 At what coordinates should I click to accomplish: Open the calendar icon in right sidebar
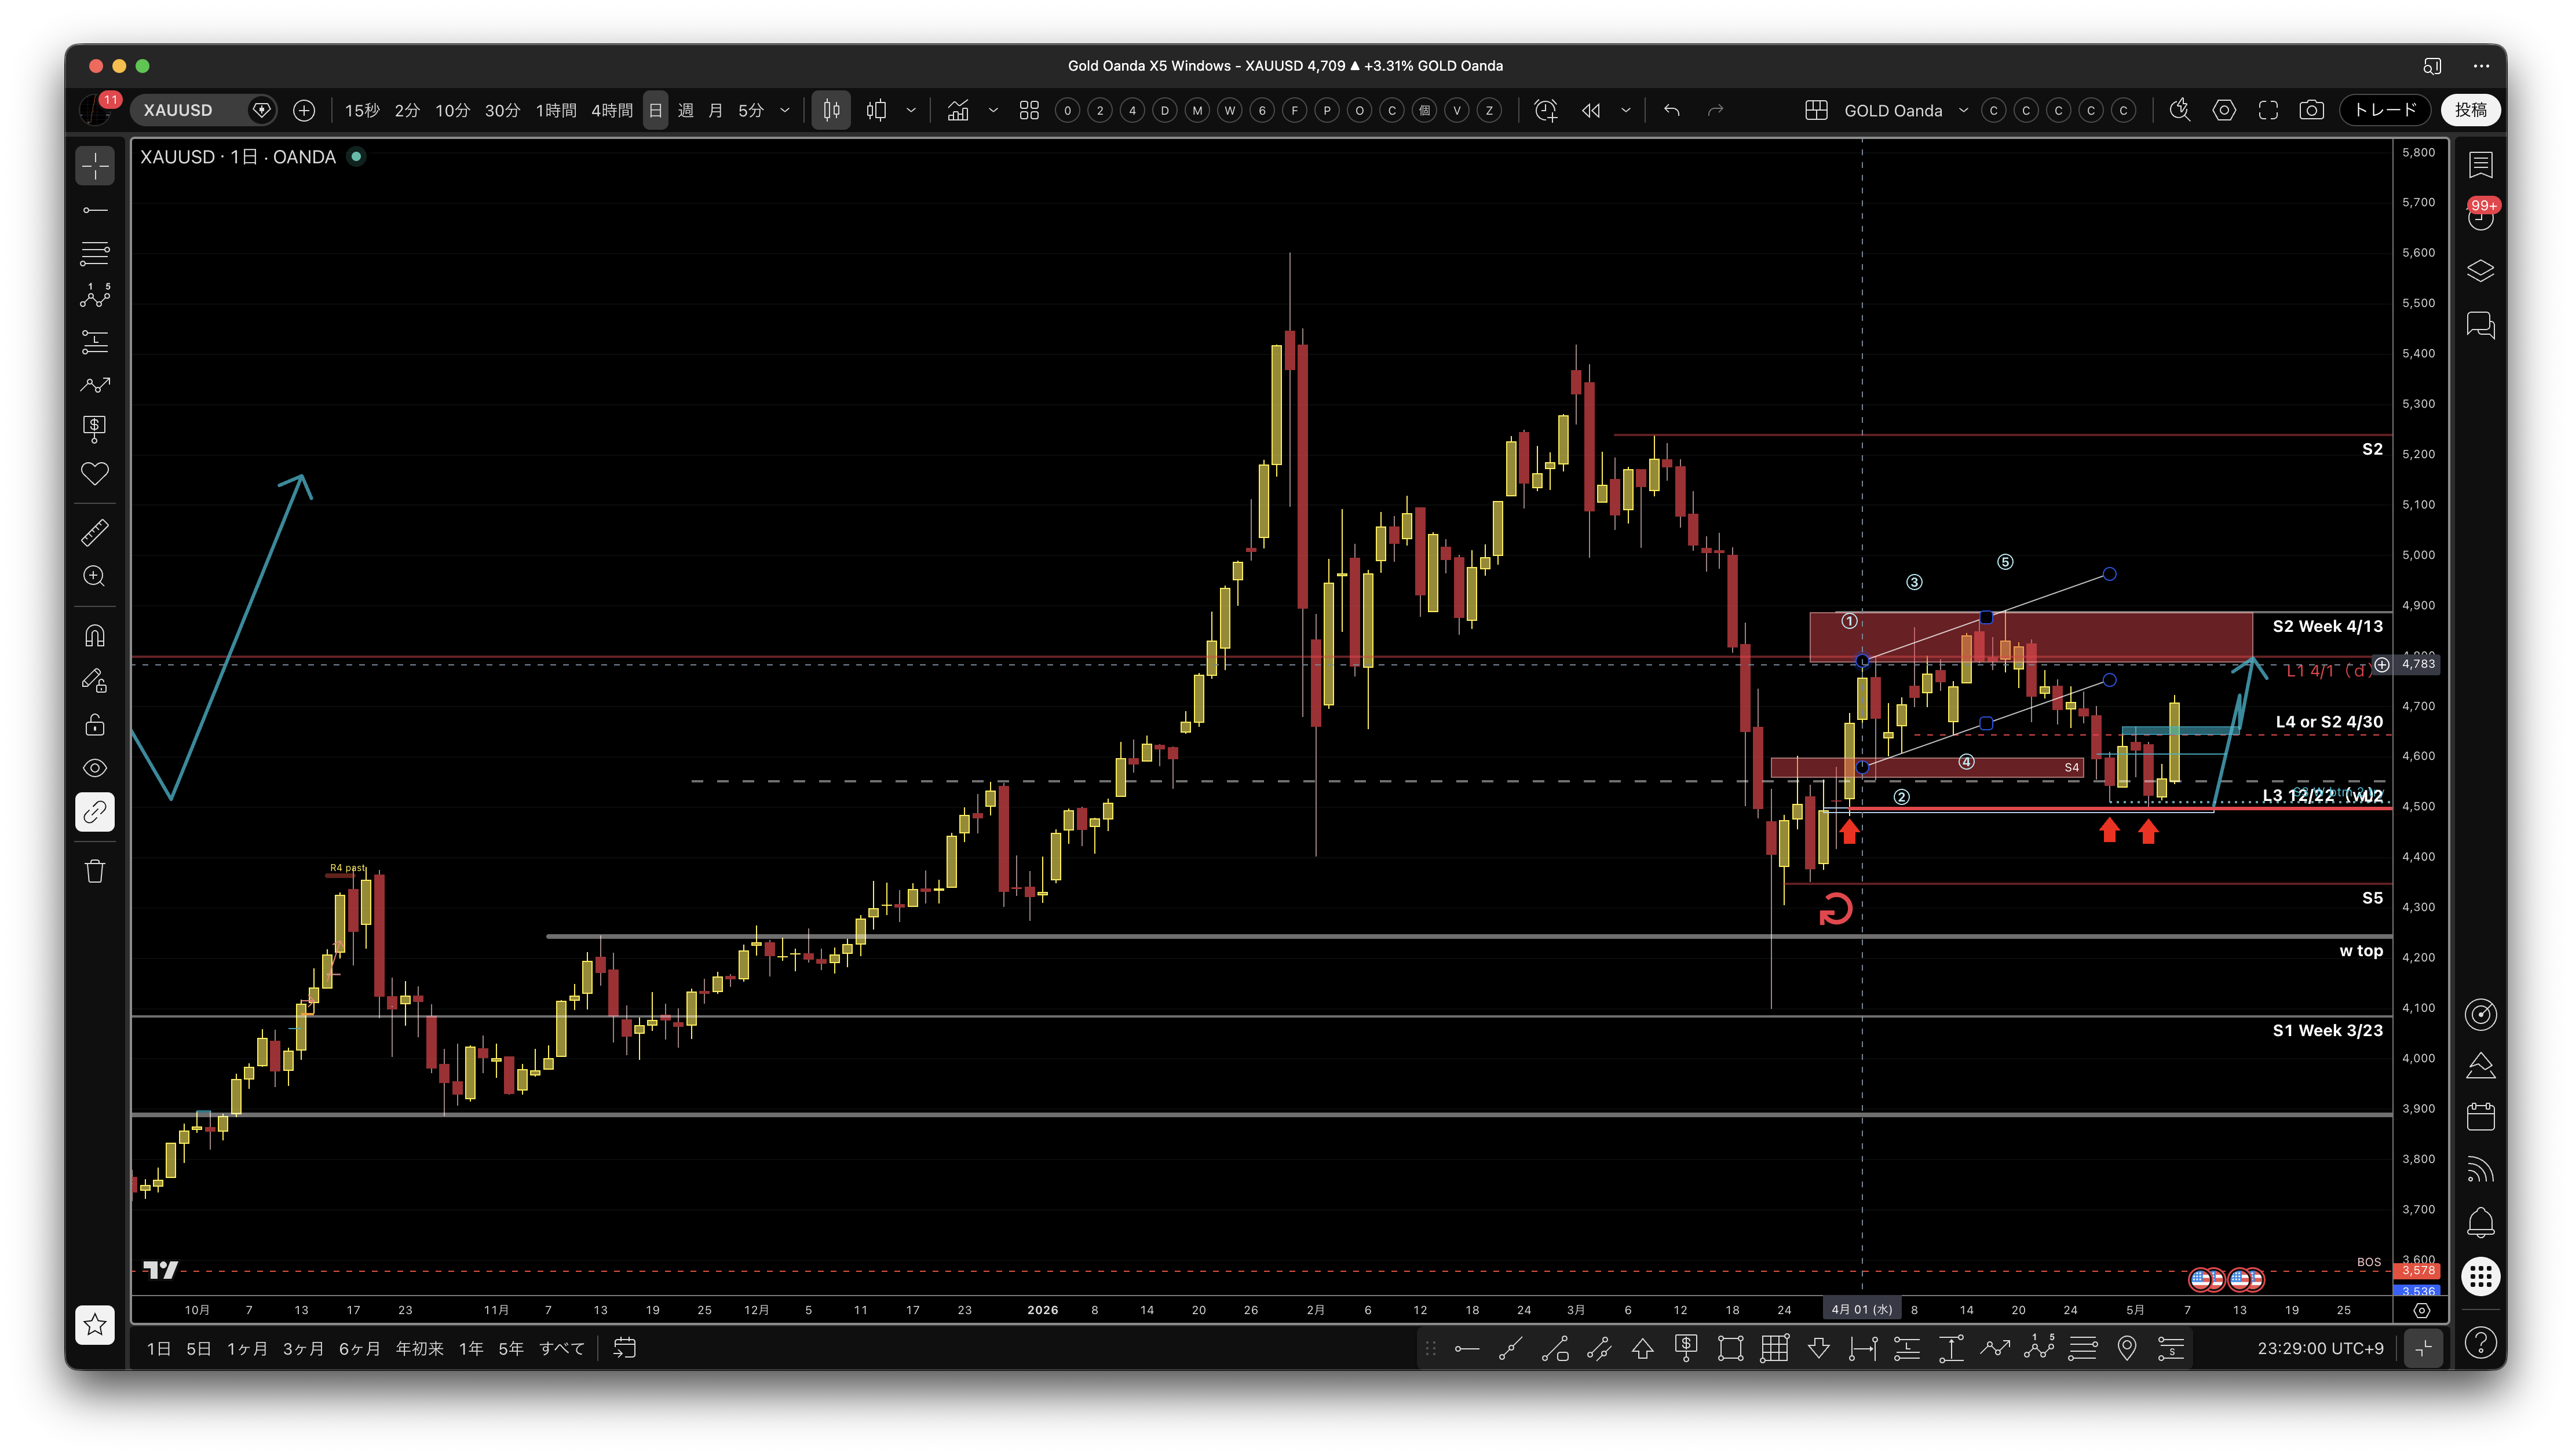(x=2481, y=1117)
